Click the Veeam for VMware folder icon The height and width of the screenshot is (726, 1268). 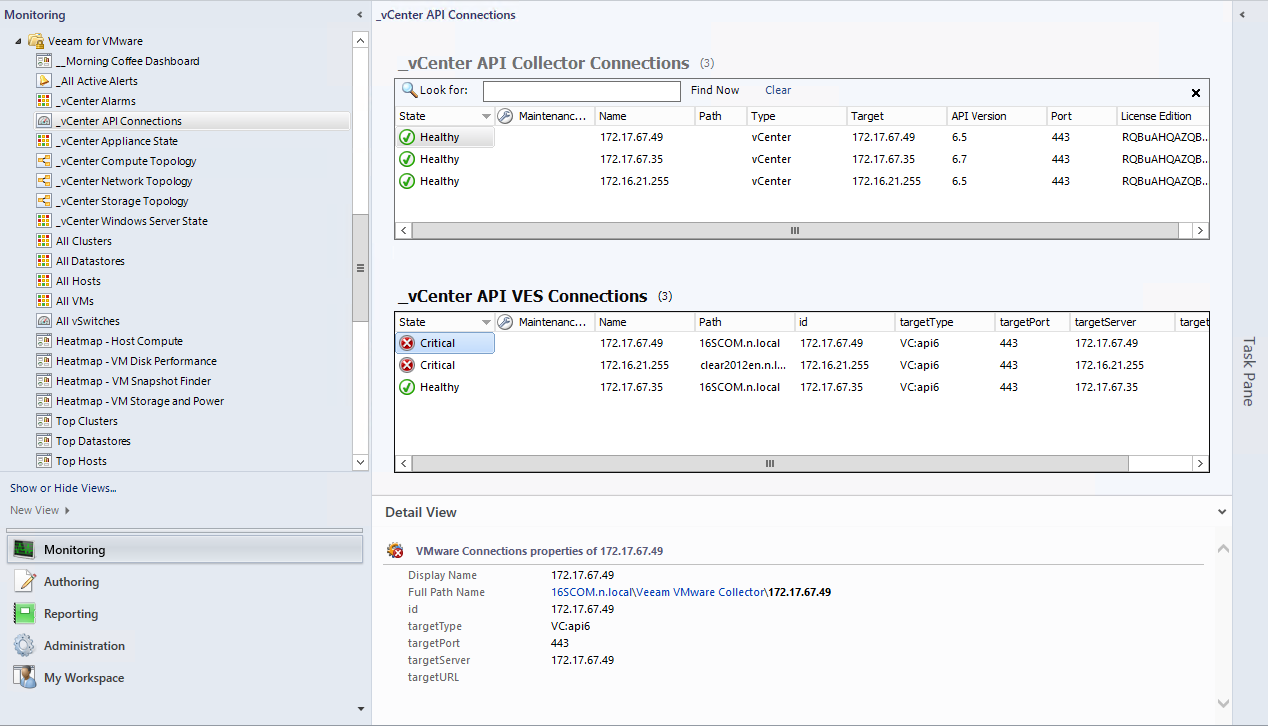[36, 41]
